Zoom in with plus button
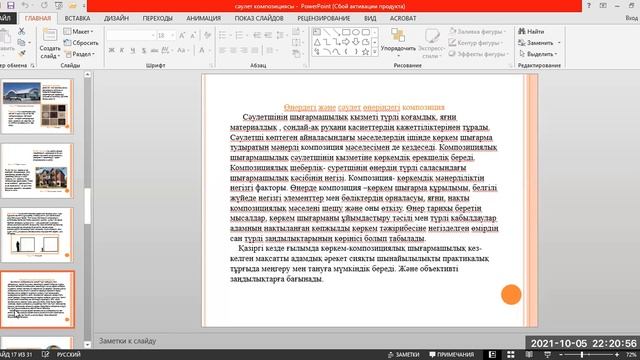The image size is (640, 360). [617, 355]
